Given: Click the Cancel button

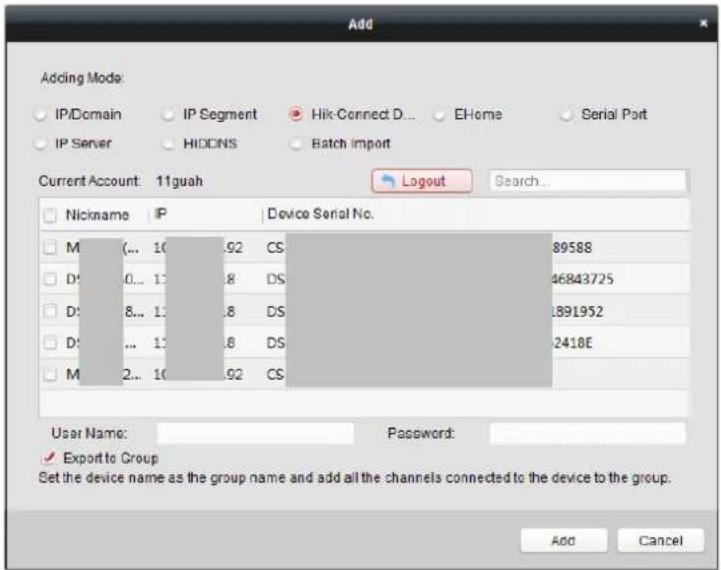Looking at the screenshot, I should pyautogui.click(x=661, y=540).
